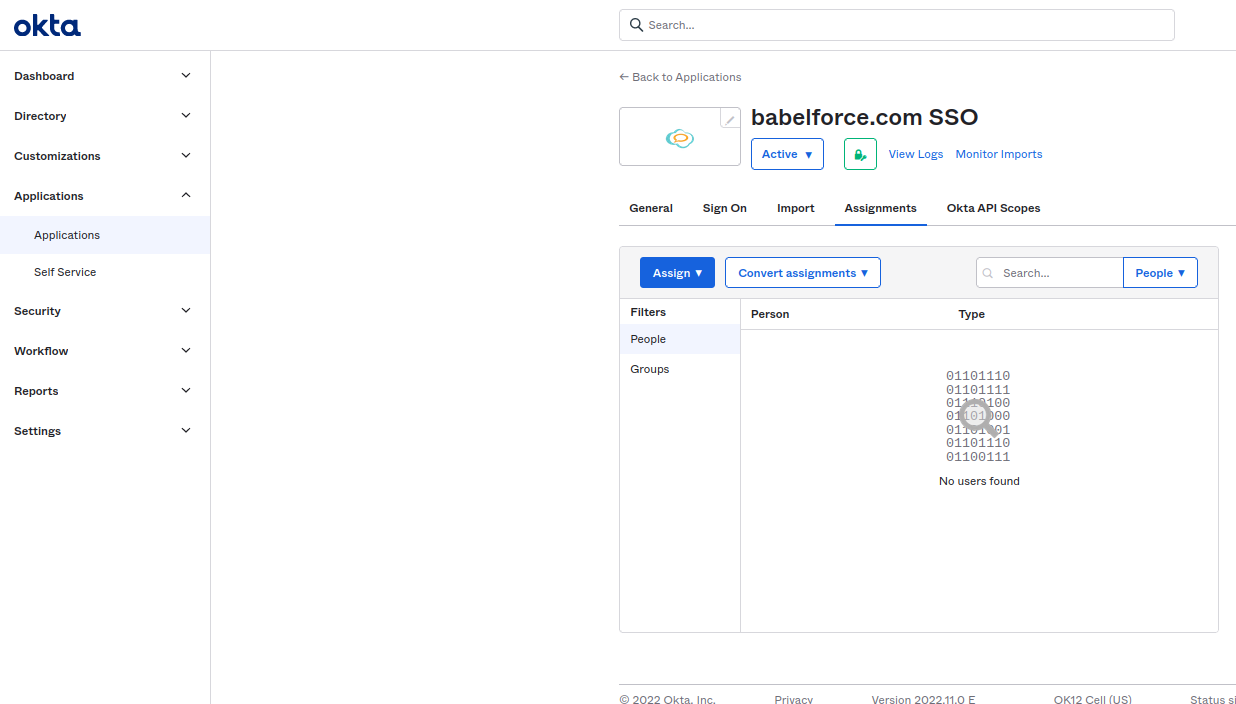Click the babelforce.com SSO heading
Screen dimensions: 1236x704
pyautogui.click(x=864, y=117)
